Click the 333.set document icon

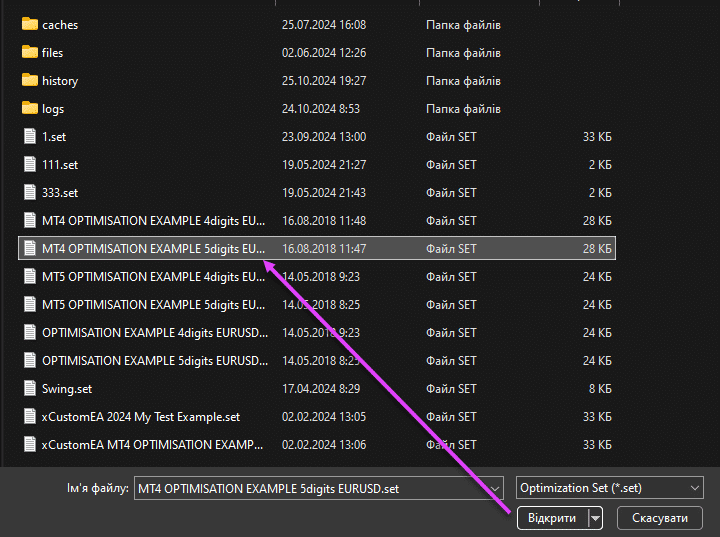pyautogui.click(x=29, y=192)
